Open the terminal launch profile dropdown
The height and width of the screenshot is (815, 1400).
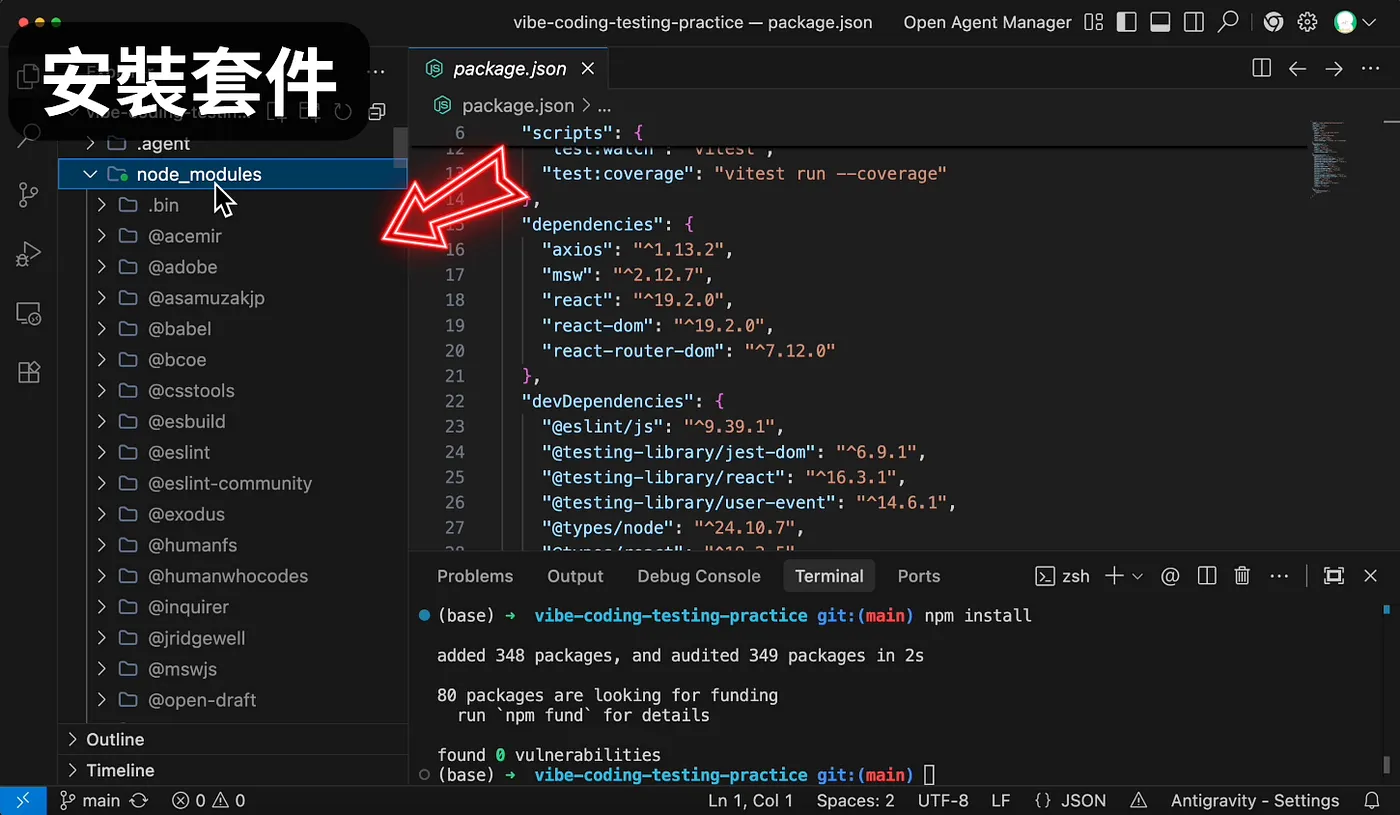pyautogui.click(x=1137, y=576)
